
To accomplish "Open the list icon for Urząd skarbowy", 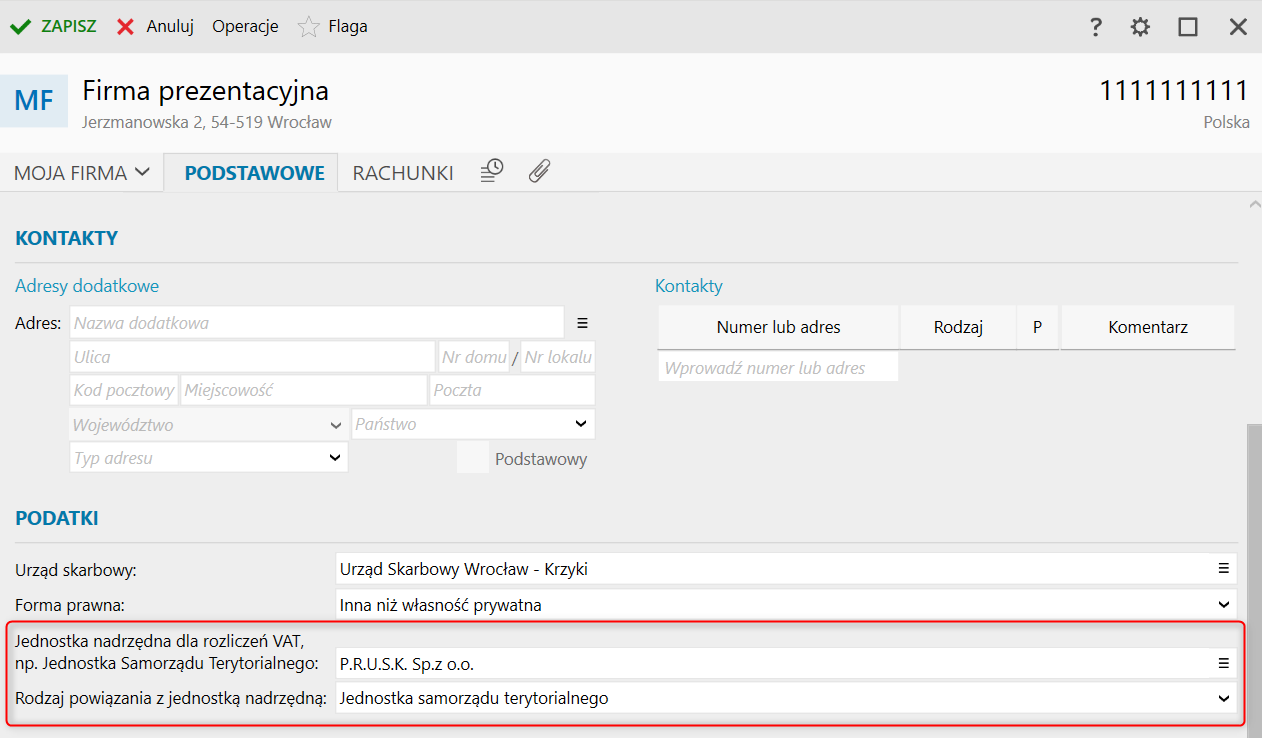I will click(1223, 568).
